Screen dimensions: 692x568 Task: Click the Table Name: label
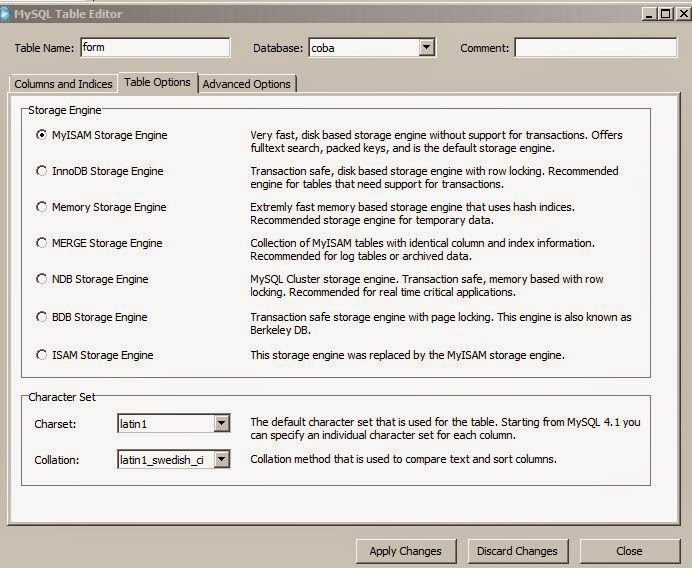pyautogui.click(x=44, y=48)
